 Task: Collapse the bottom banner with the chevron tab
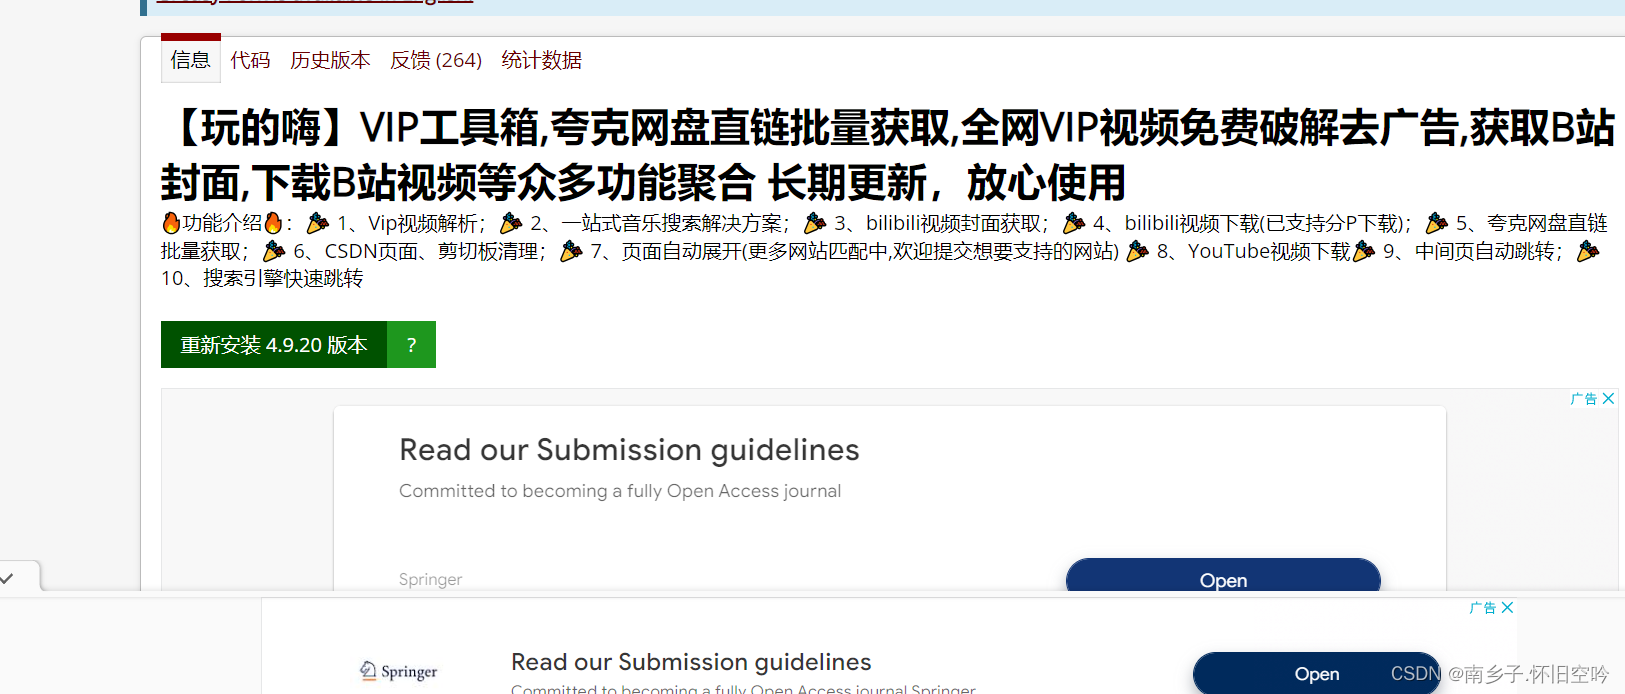click(8, 577)
